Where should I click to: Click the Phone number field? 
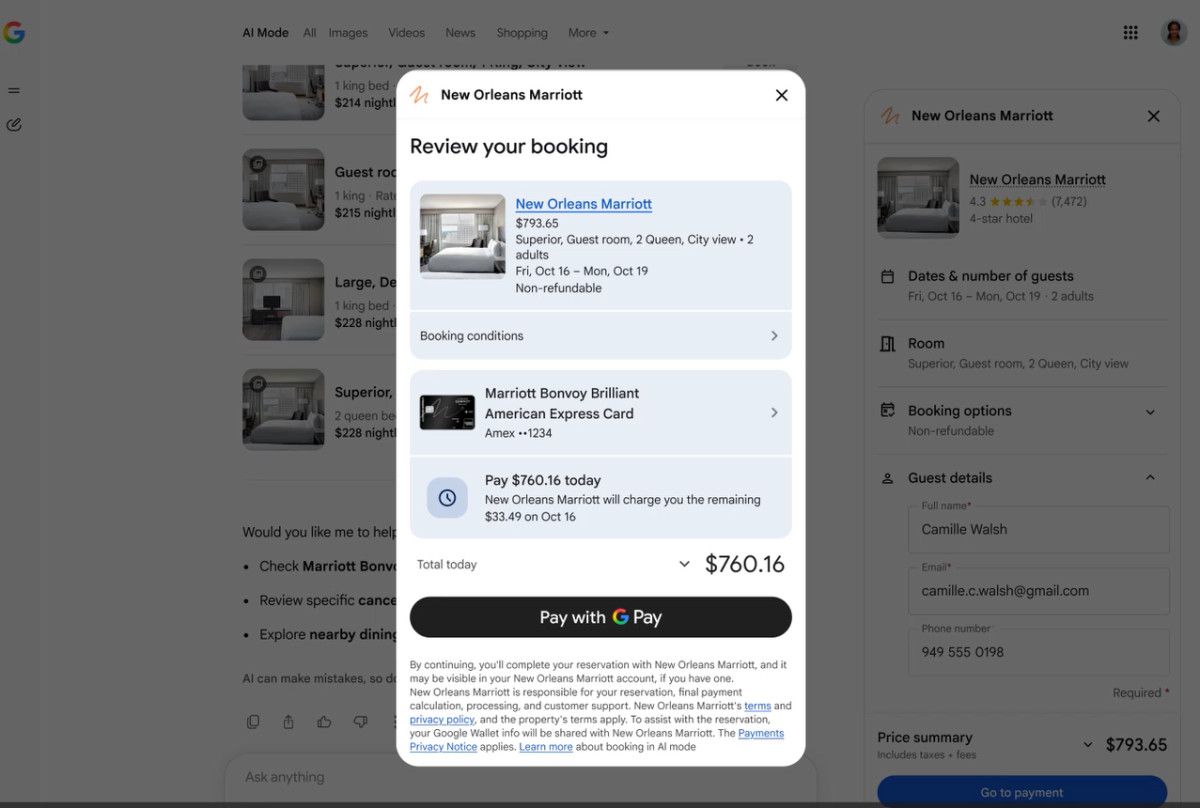[x=1038, y=652]
